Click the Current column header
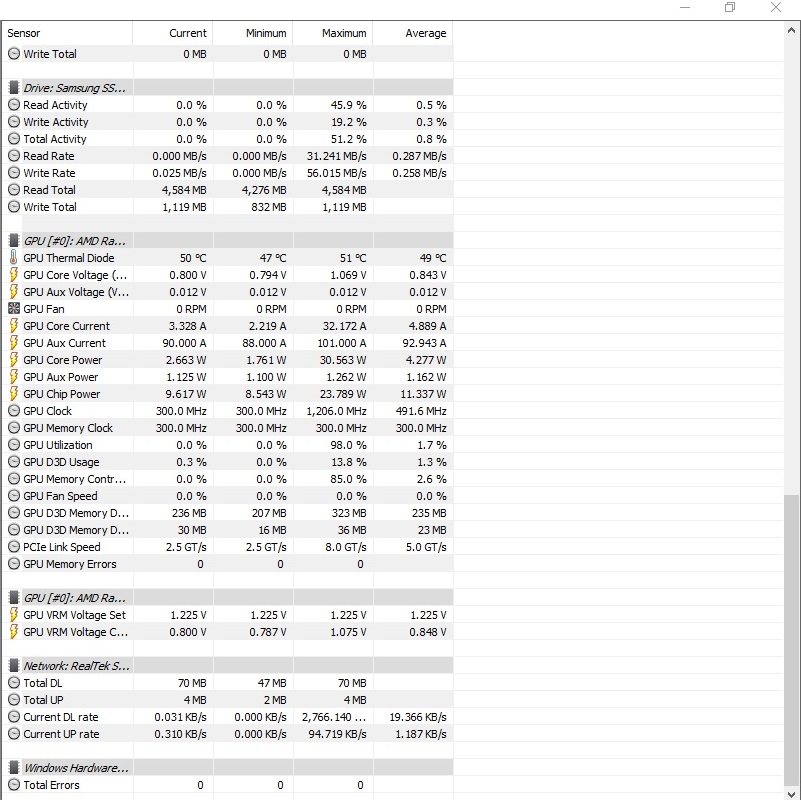801x800 pixels. [173, 33]
